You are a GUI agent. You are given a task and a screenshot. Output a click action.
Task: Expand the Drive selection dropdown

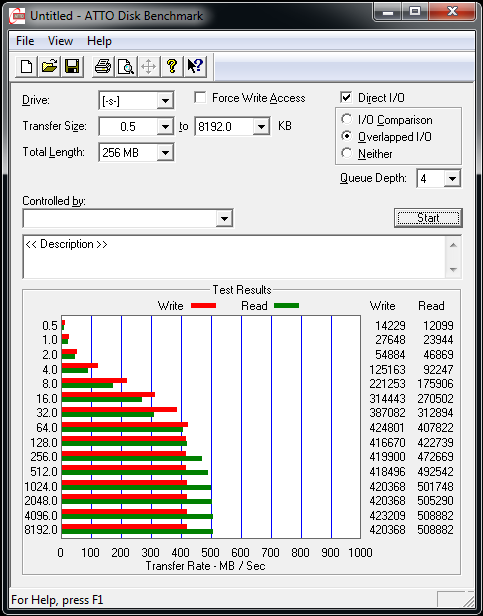(x=165, y=101)
